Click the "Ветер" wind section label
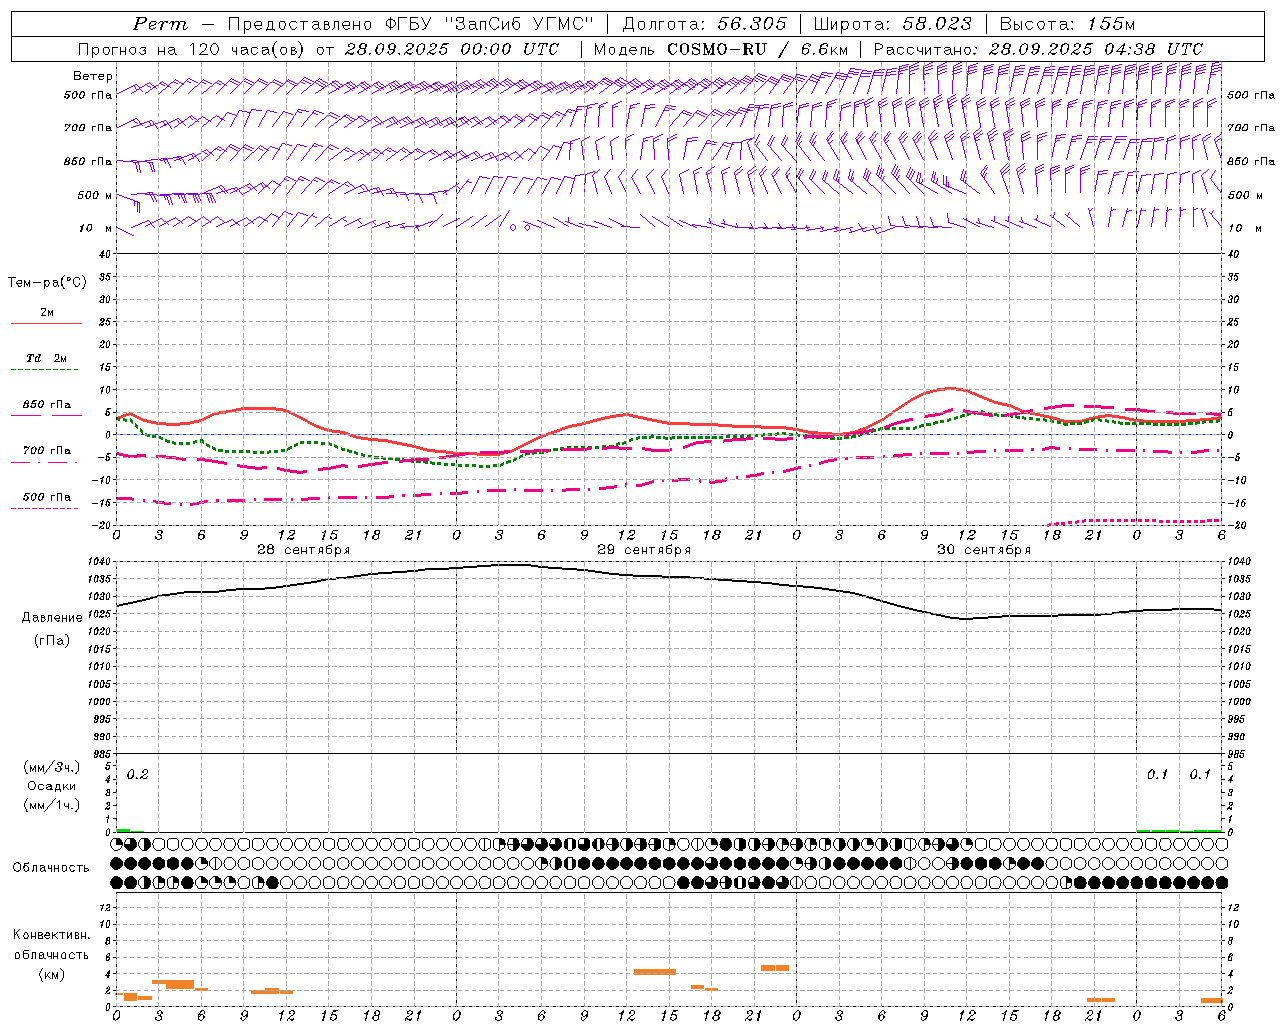This screenshot has height=1024, width=1280. [x=92, y=76]
